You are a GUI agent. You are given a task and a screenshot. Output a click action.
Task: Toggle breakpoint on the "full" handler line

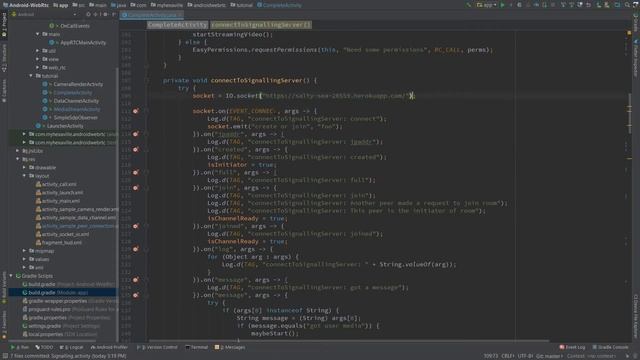click(136, 172)
